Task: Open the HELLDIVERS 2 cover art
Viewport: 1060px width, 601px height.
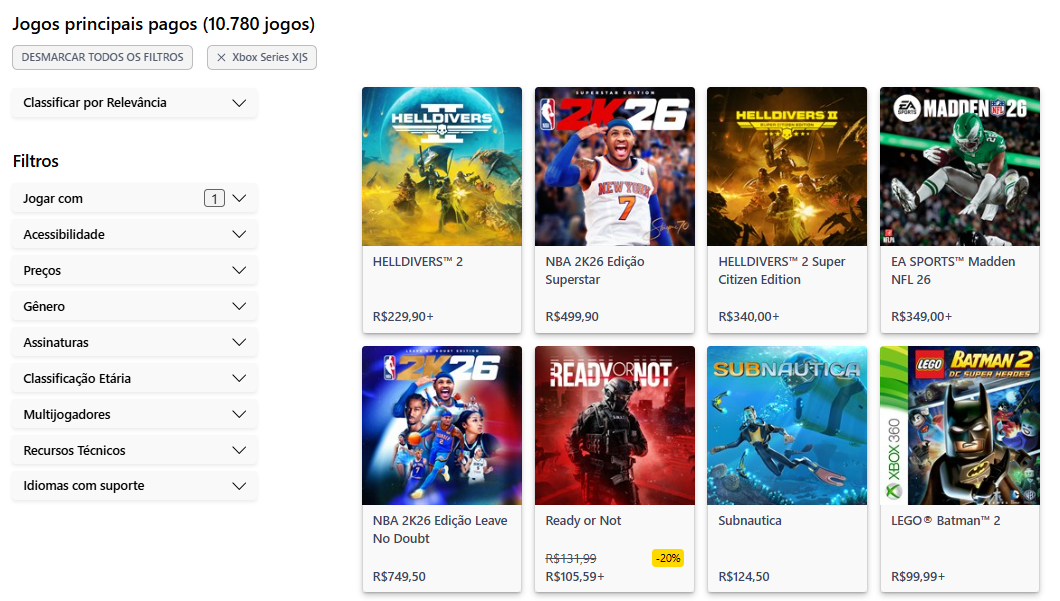Action: point(442,166)
